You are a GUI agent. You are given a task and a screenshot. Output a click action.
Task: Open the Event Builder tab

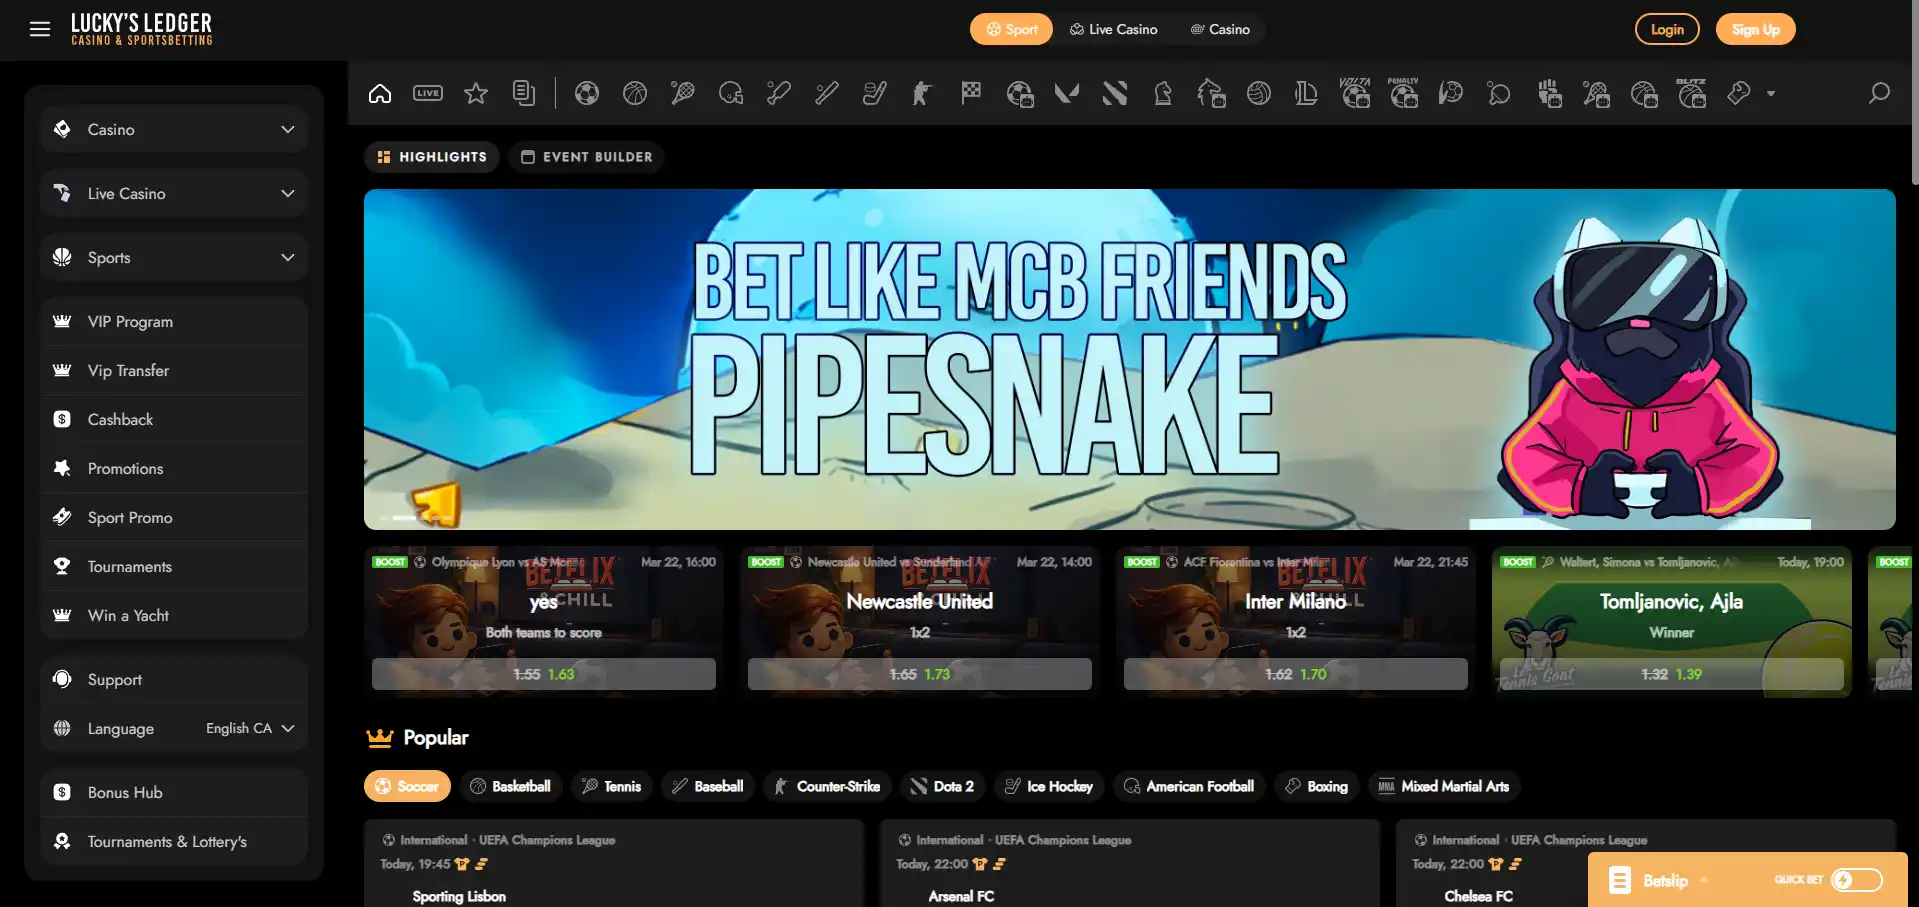click(x=587, y=157)
